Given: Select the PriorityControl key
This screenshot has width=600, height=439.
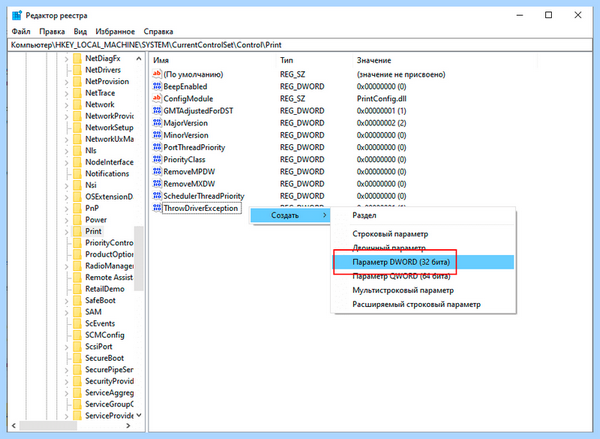Looking at the screenshot, I should 109,243.
